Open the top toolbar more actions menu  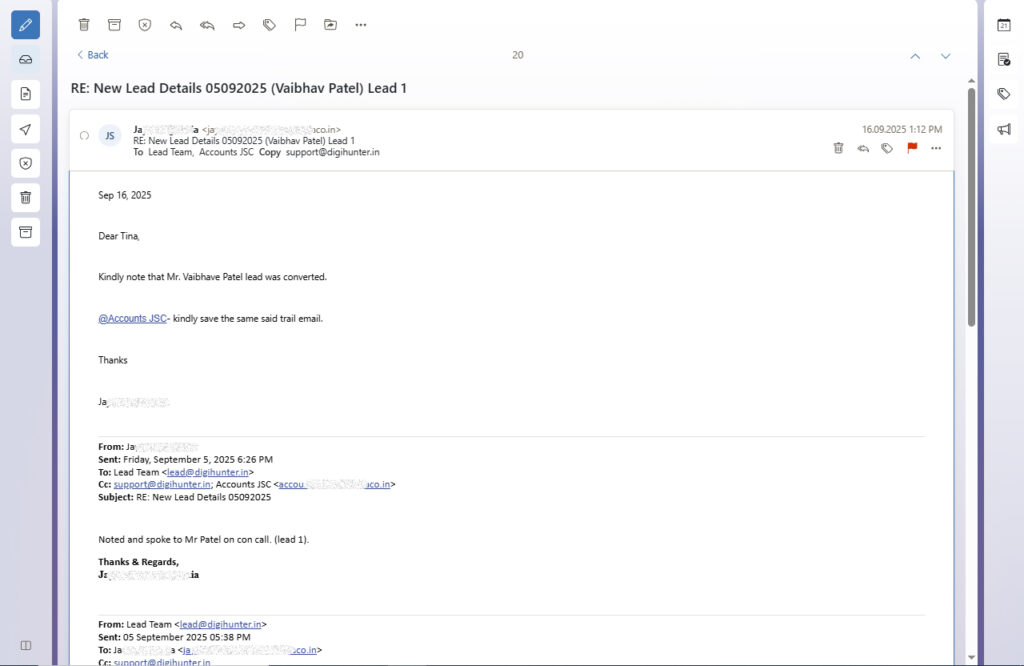[361, 25]
